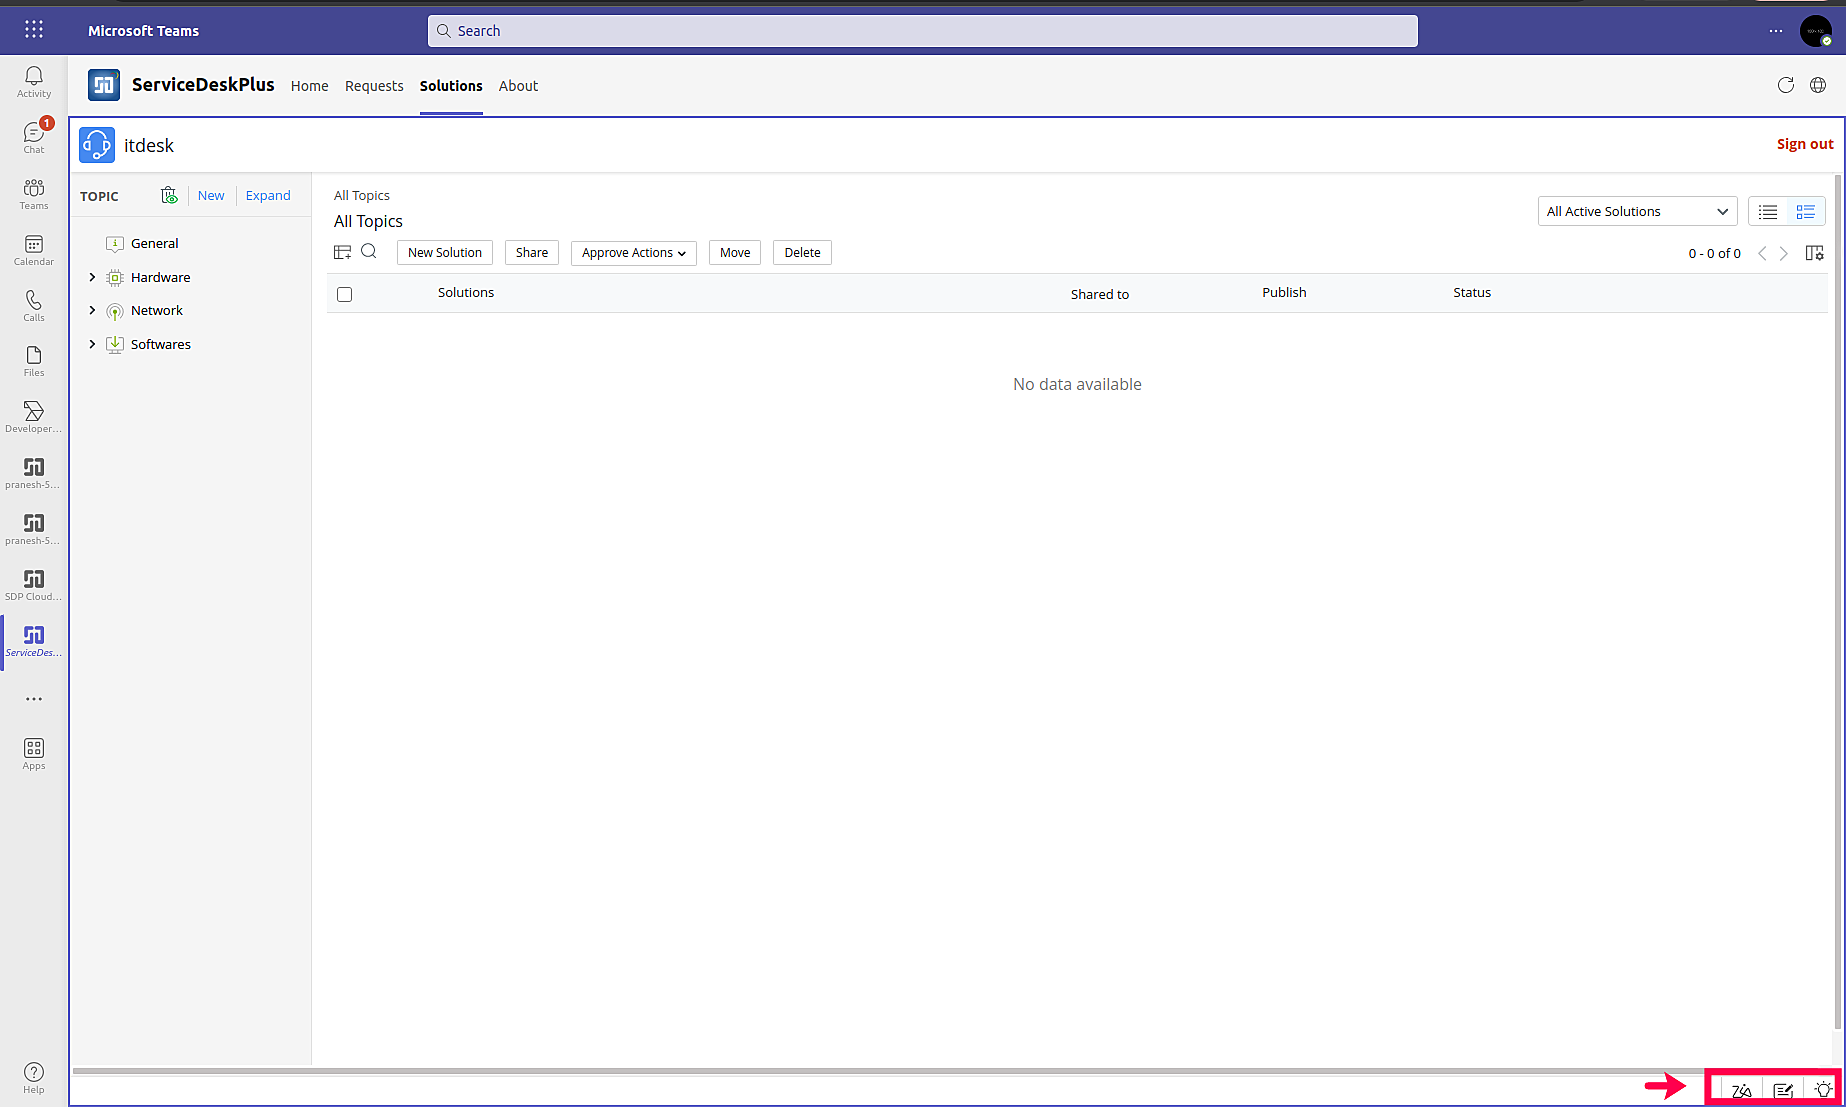The image size is (1846, 1107).
Task: Open the Zia assistant icon at bottom right
Action: [x=1741, y=1090]
